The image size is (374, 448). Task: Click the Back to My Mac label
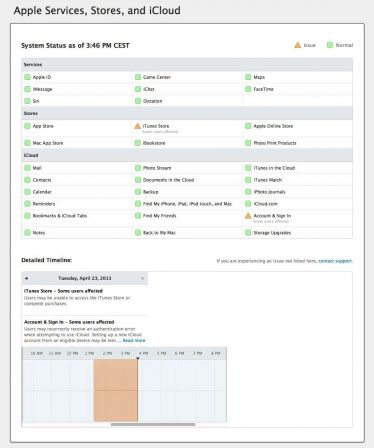pos(159,233)
